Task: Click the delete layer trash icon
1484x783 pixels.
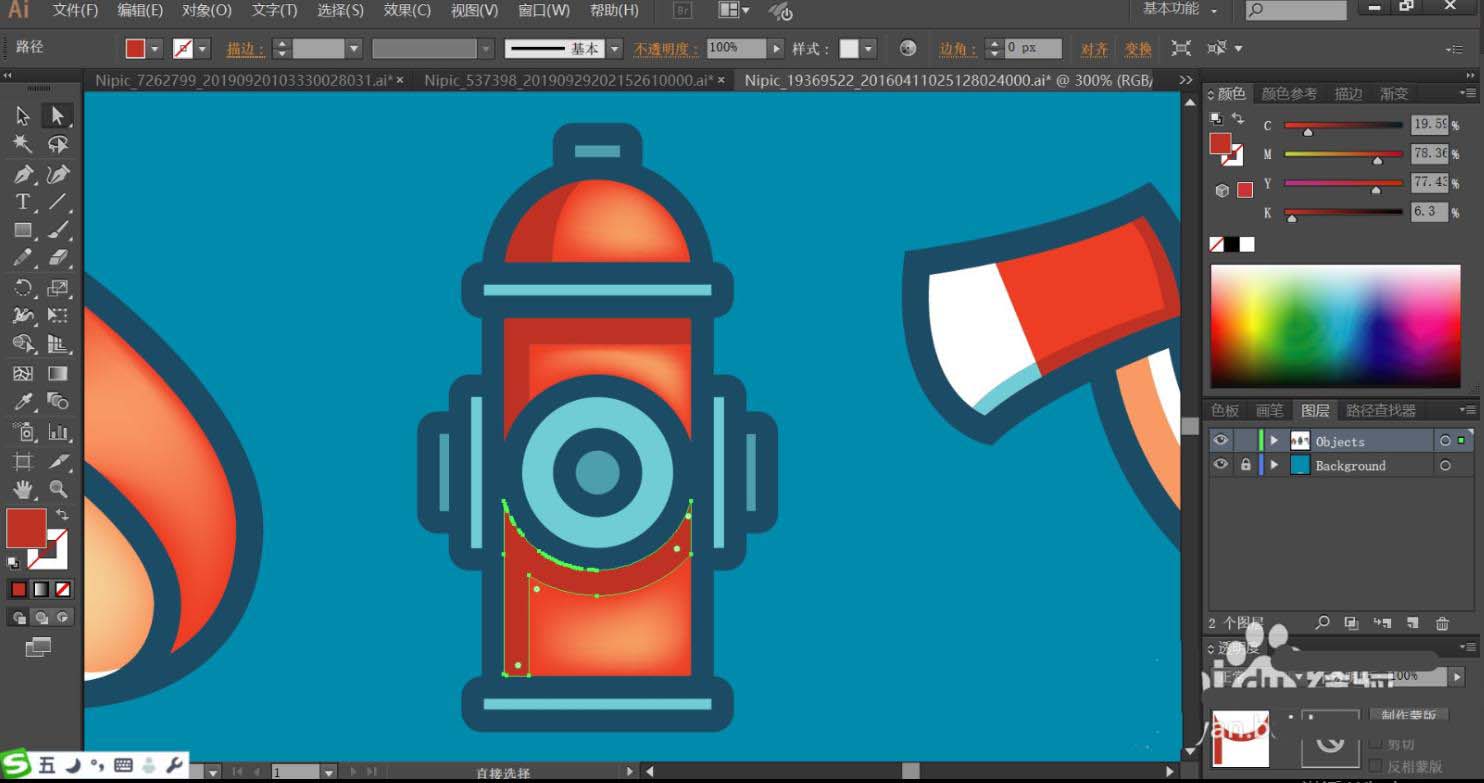Action: point(1442,623)
